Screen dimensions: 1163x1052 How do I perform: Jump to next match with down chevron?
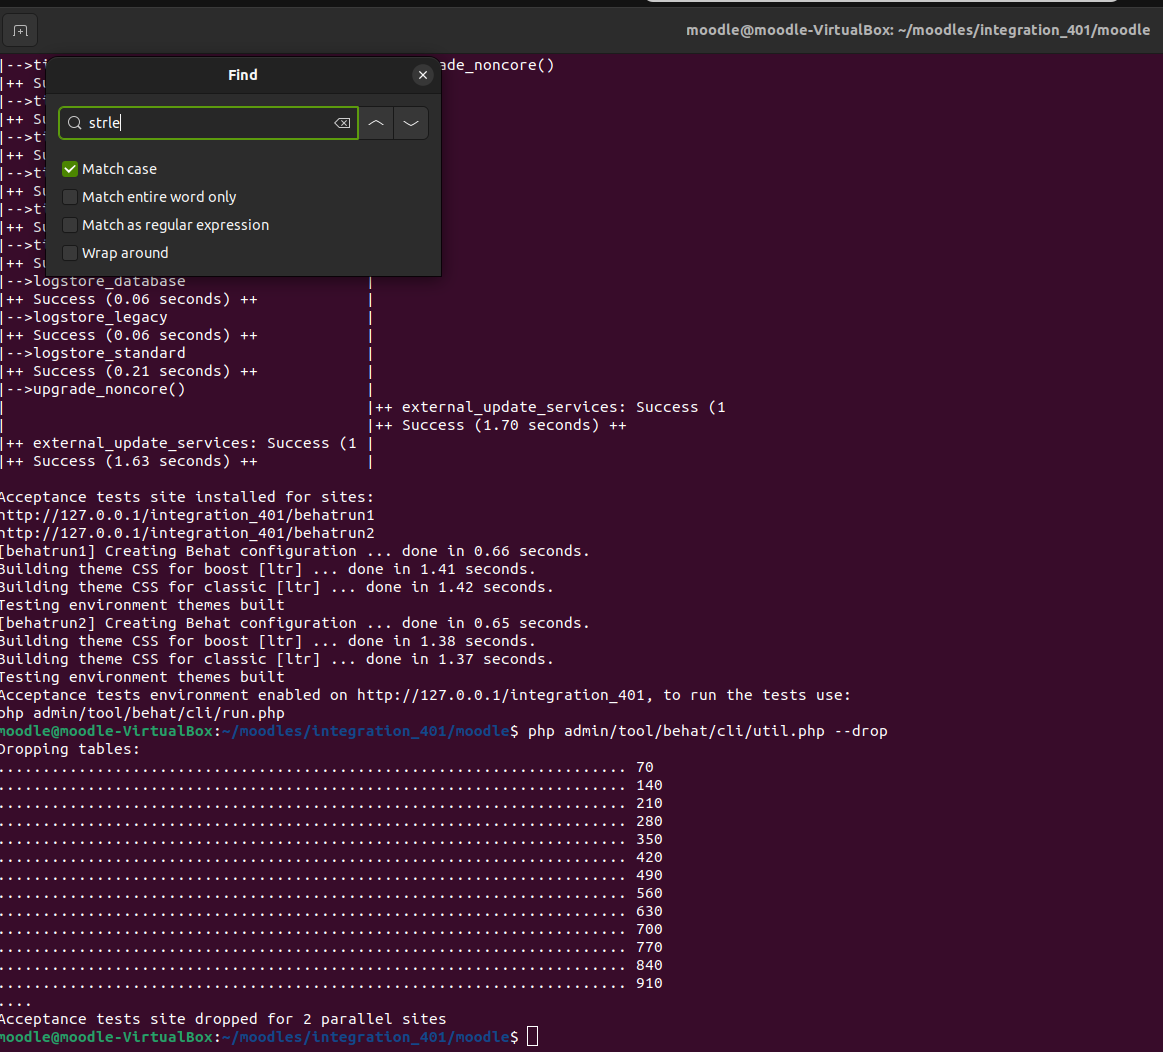point(411,123)
